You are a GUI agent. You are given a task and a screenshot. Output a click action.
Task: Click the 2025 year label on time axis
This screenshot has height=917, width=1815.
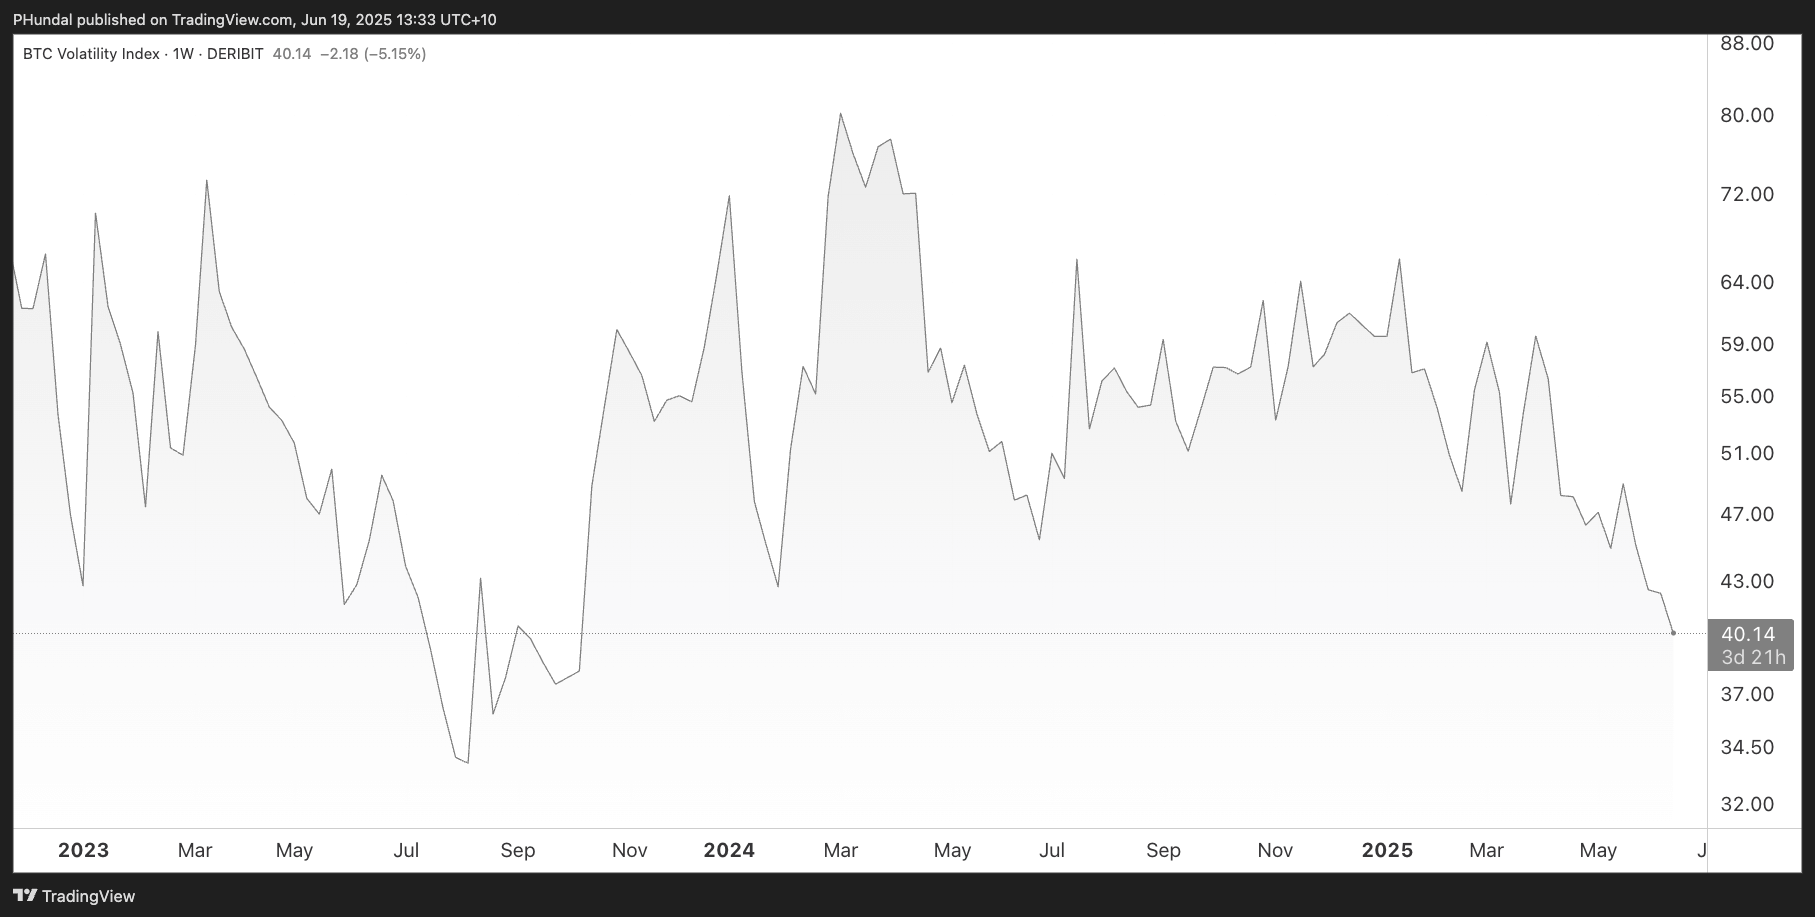(x=1388, y=850)
